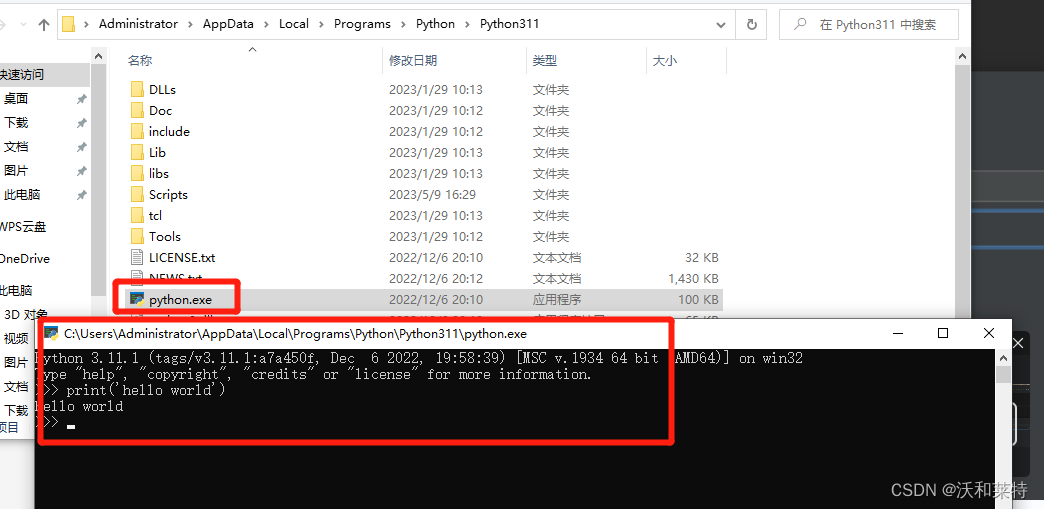Click the search box for Python311
Viewport: 1044px width, 509px height.
(x=868, y=25)
